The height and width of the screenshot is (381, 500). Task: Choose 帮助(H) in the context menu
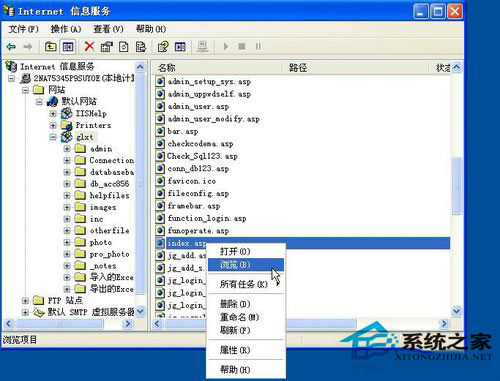pyautogui.click(x=246, y=370)
